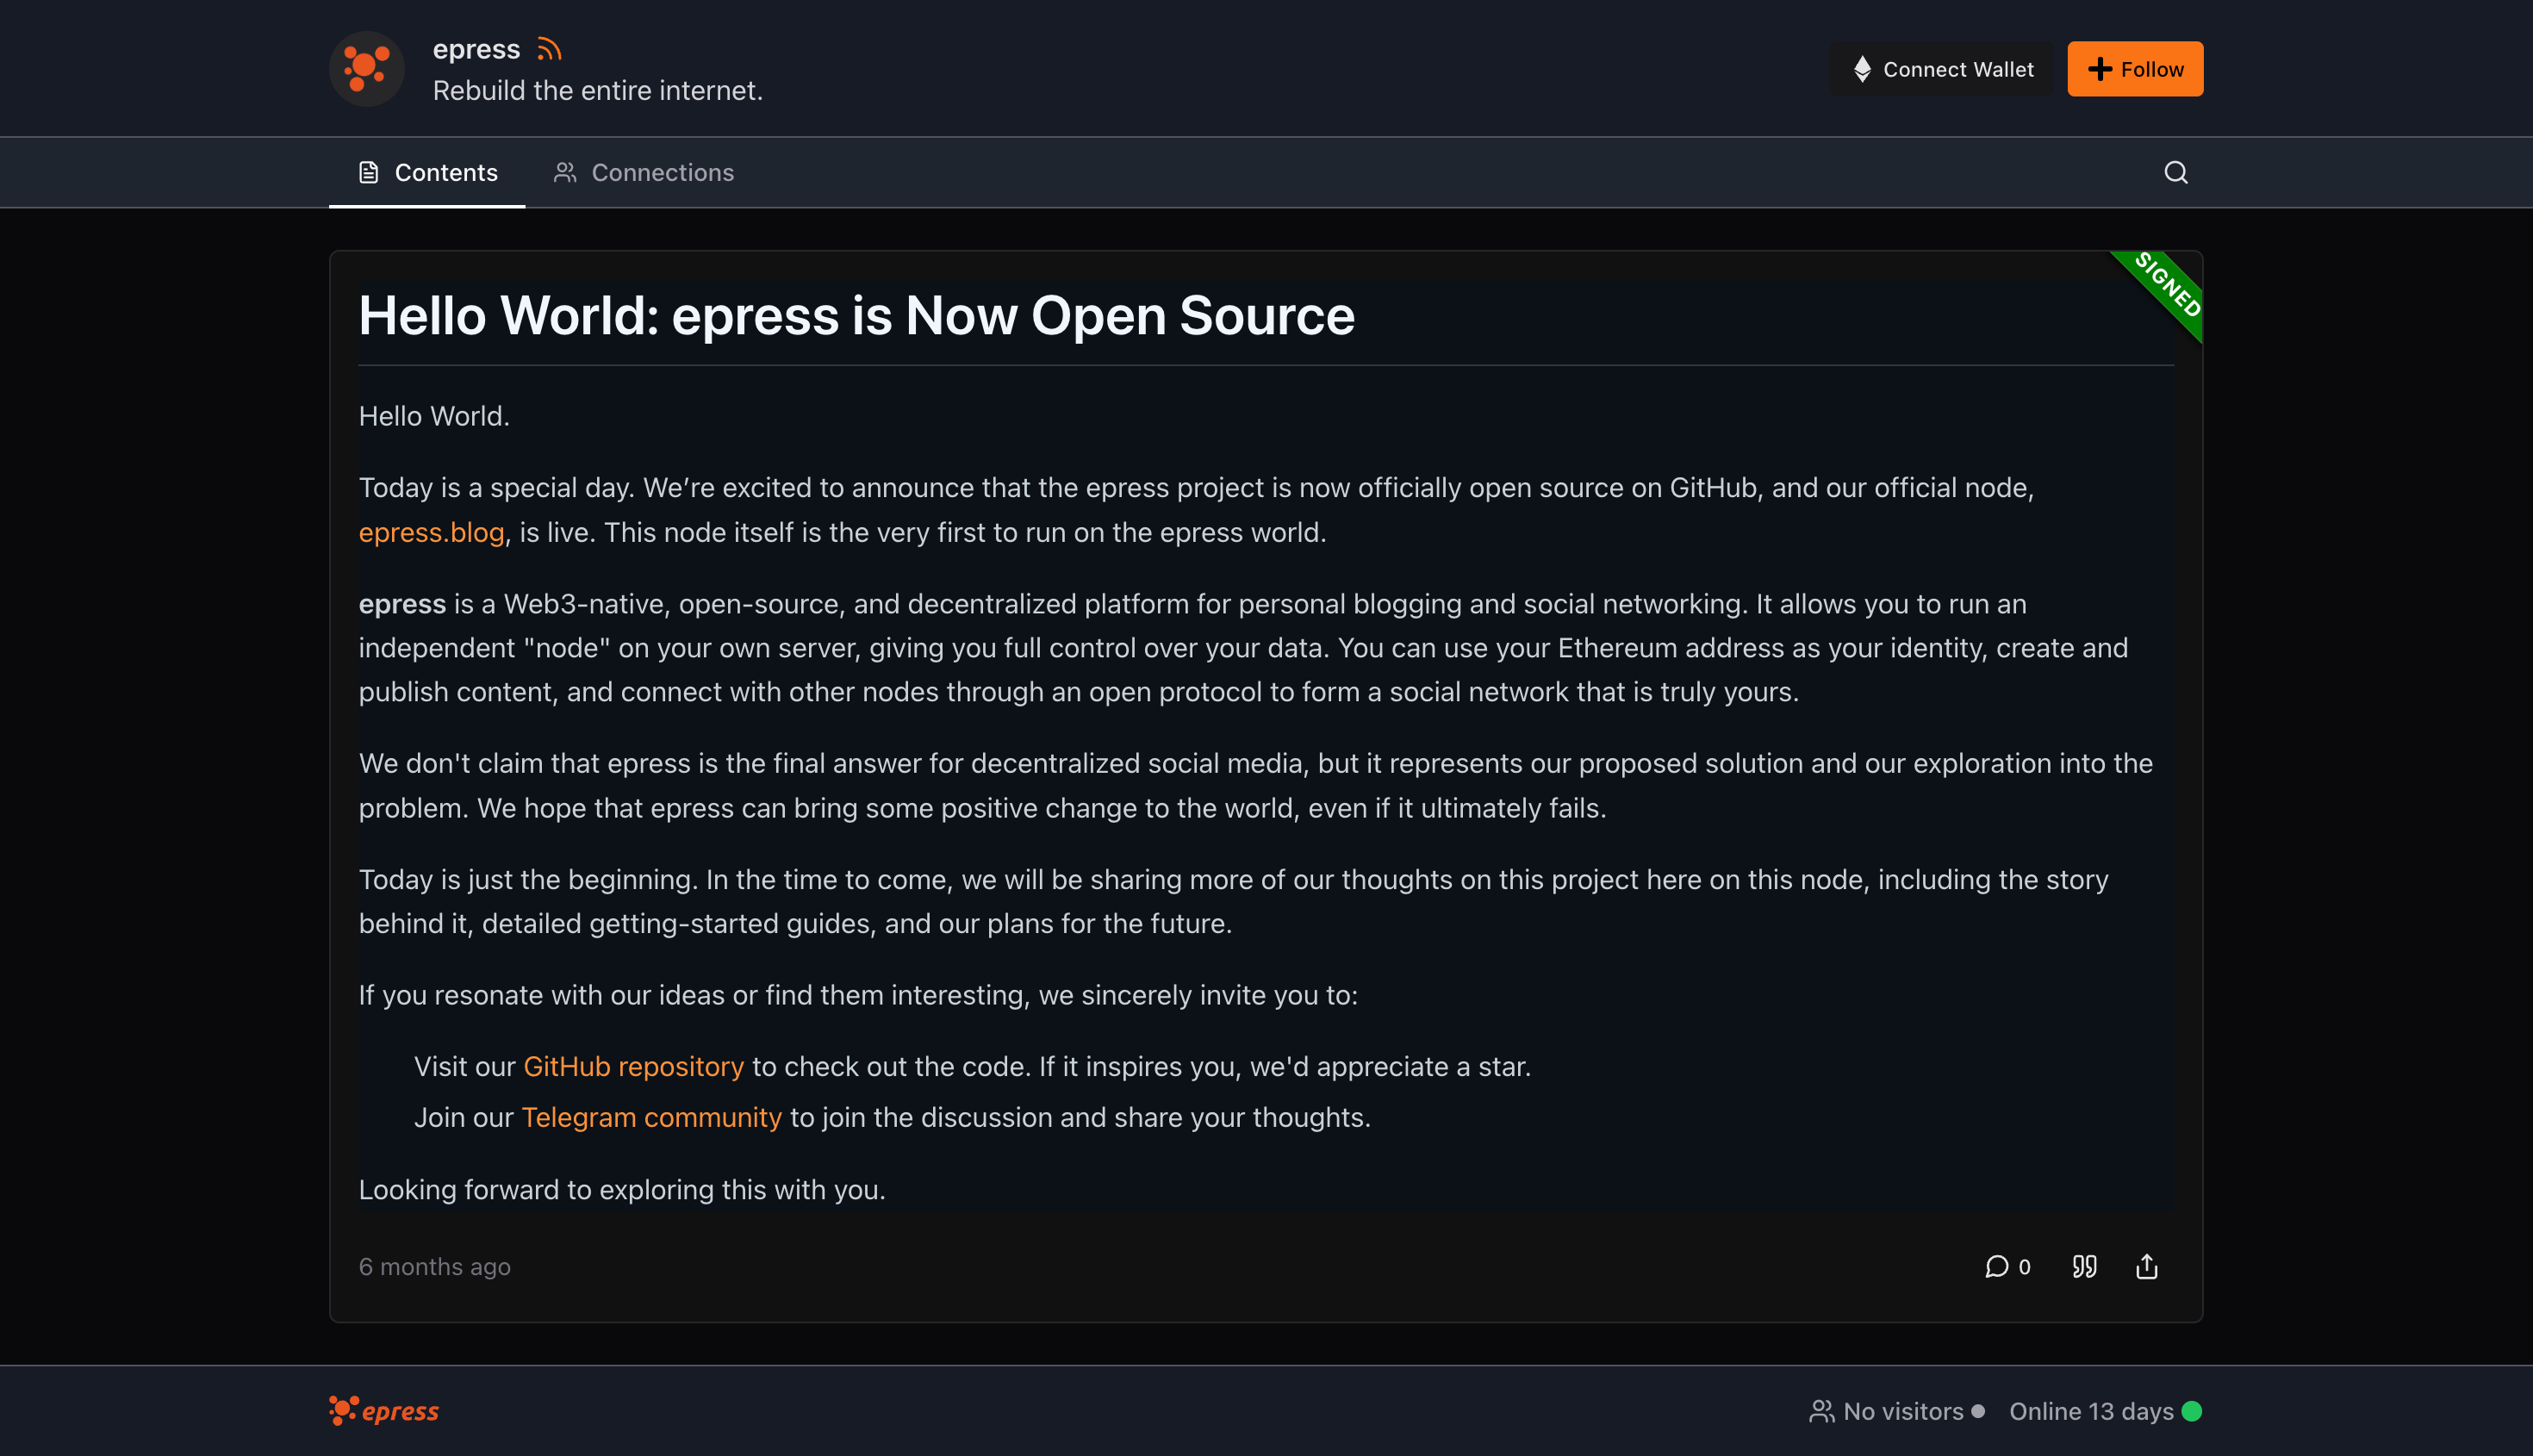Click the Contents document icon
The image size is (2533, 1456).
[x=369, y=171]
